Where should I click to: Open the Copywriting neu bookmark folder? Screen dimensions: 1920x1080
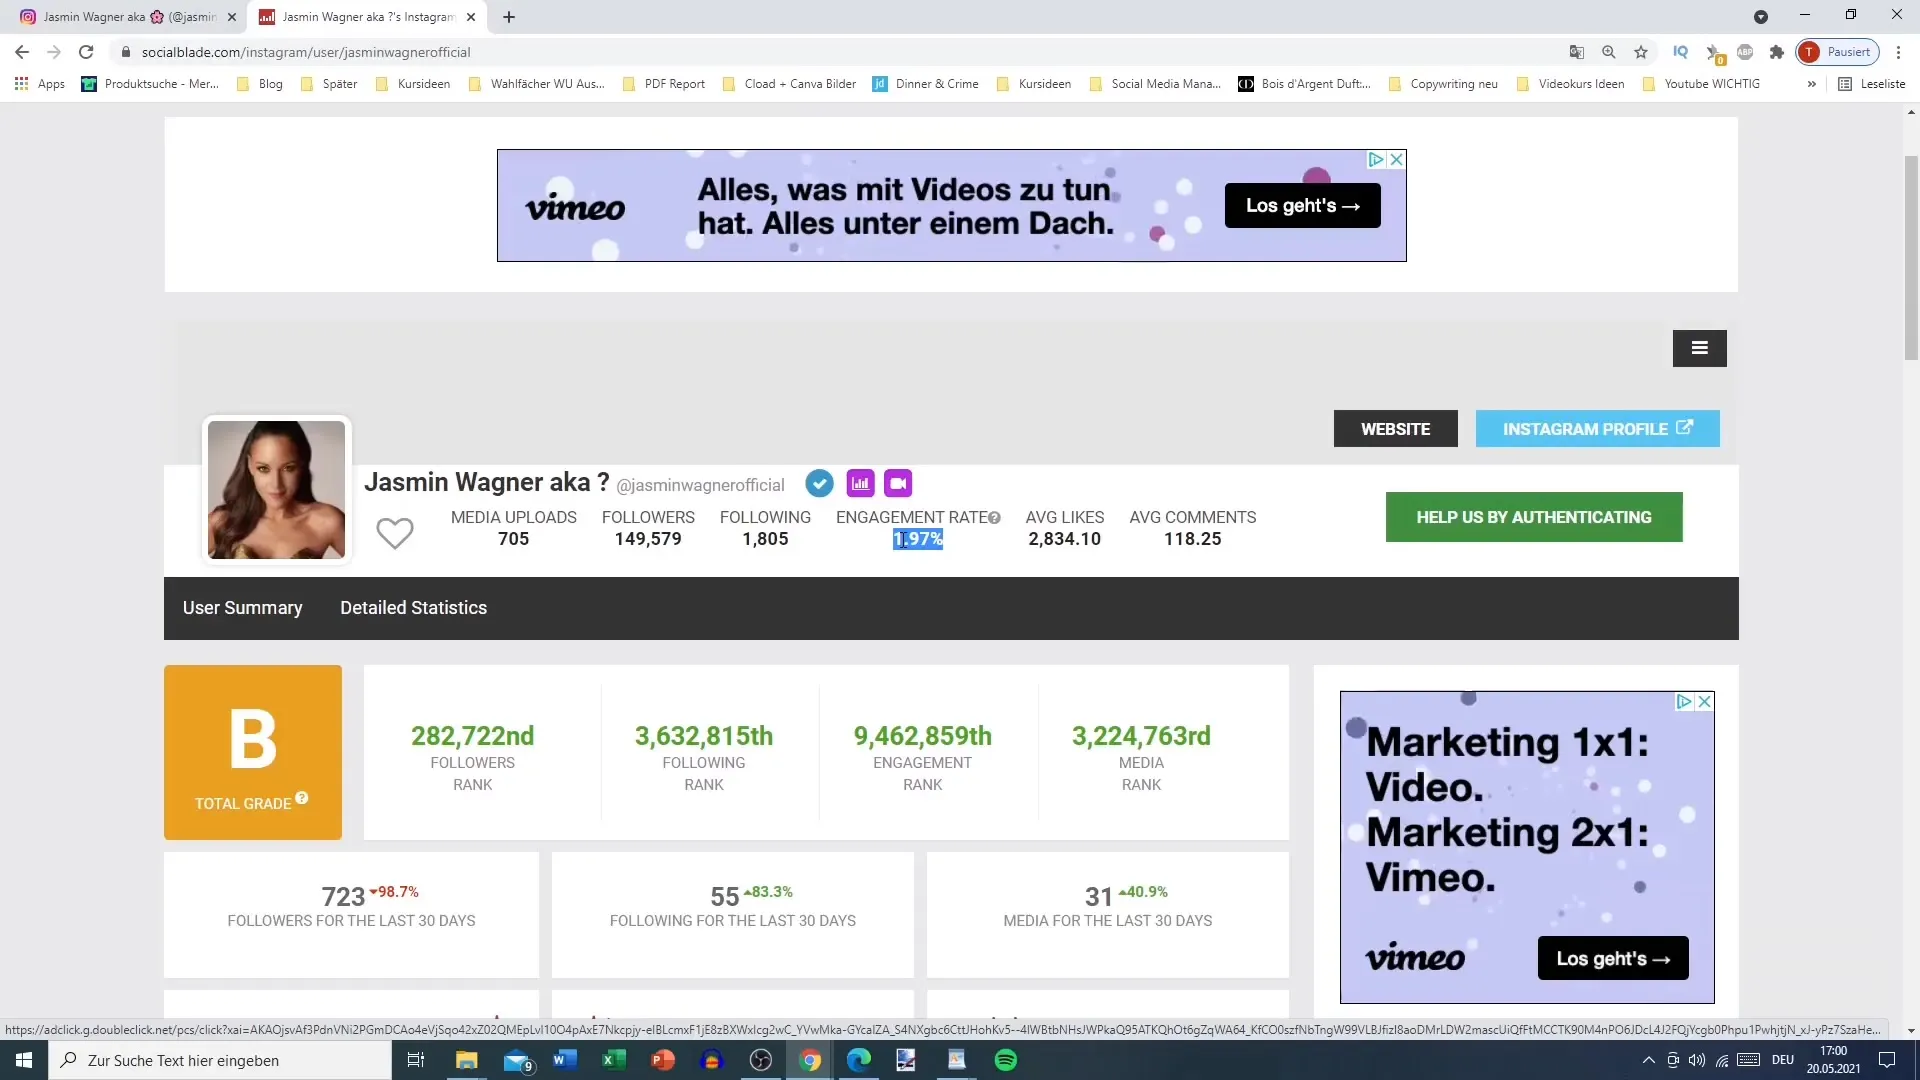(x=1443, y=84)
